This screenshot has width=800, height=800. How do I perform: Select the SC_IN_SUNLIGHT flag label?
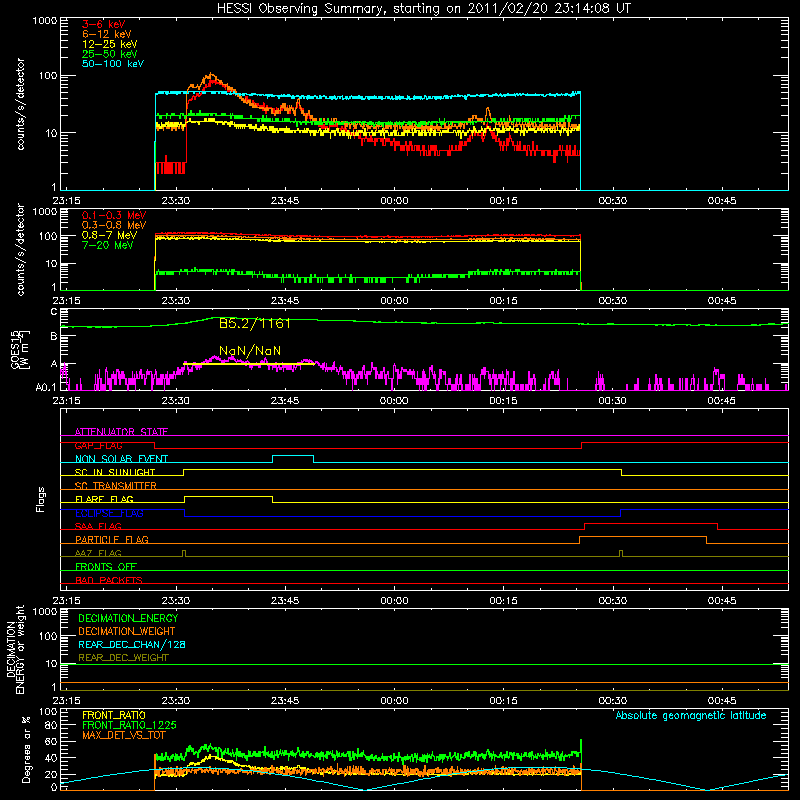point(115,472)
